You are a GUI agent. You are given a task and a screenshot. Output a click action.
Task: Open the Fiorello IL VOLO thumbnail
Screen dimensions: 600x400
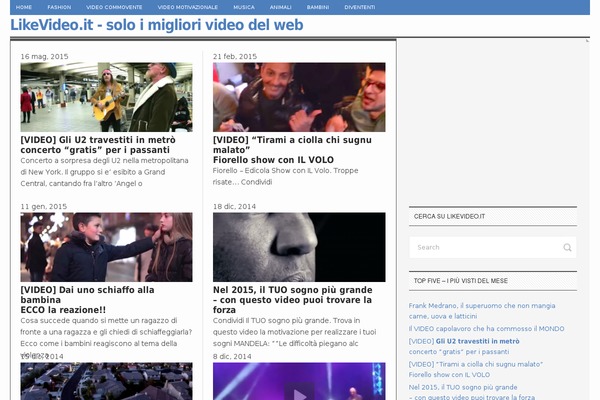(299, 97)
